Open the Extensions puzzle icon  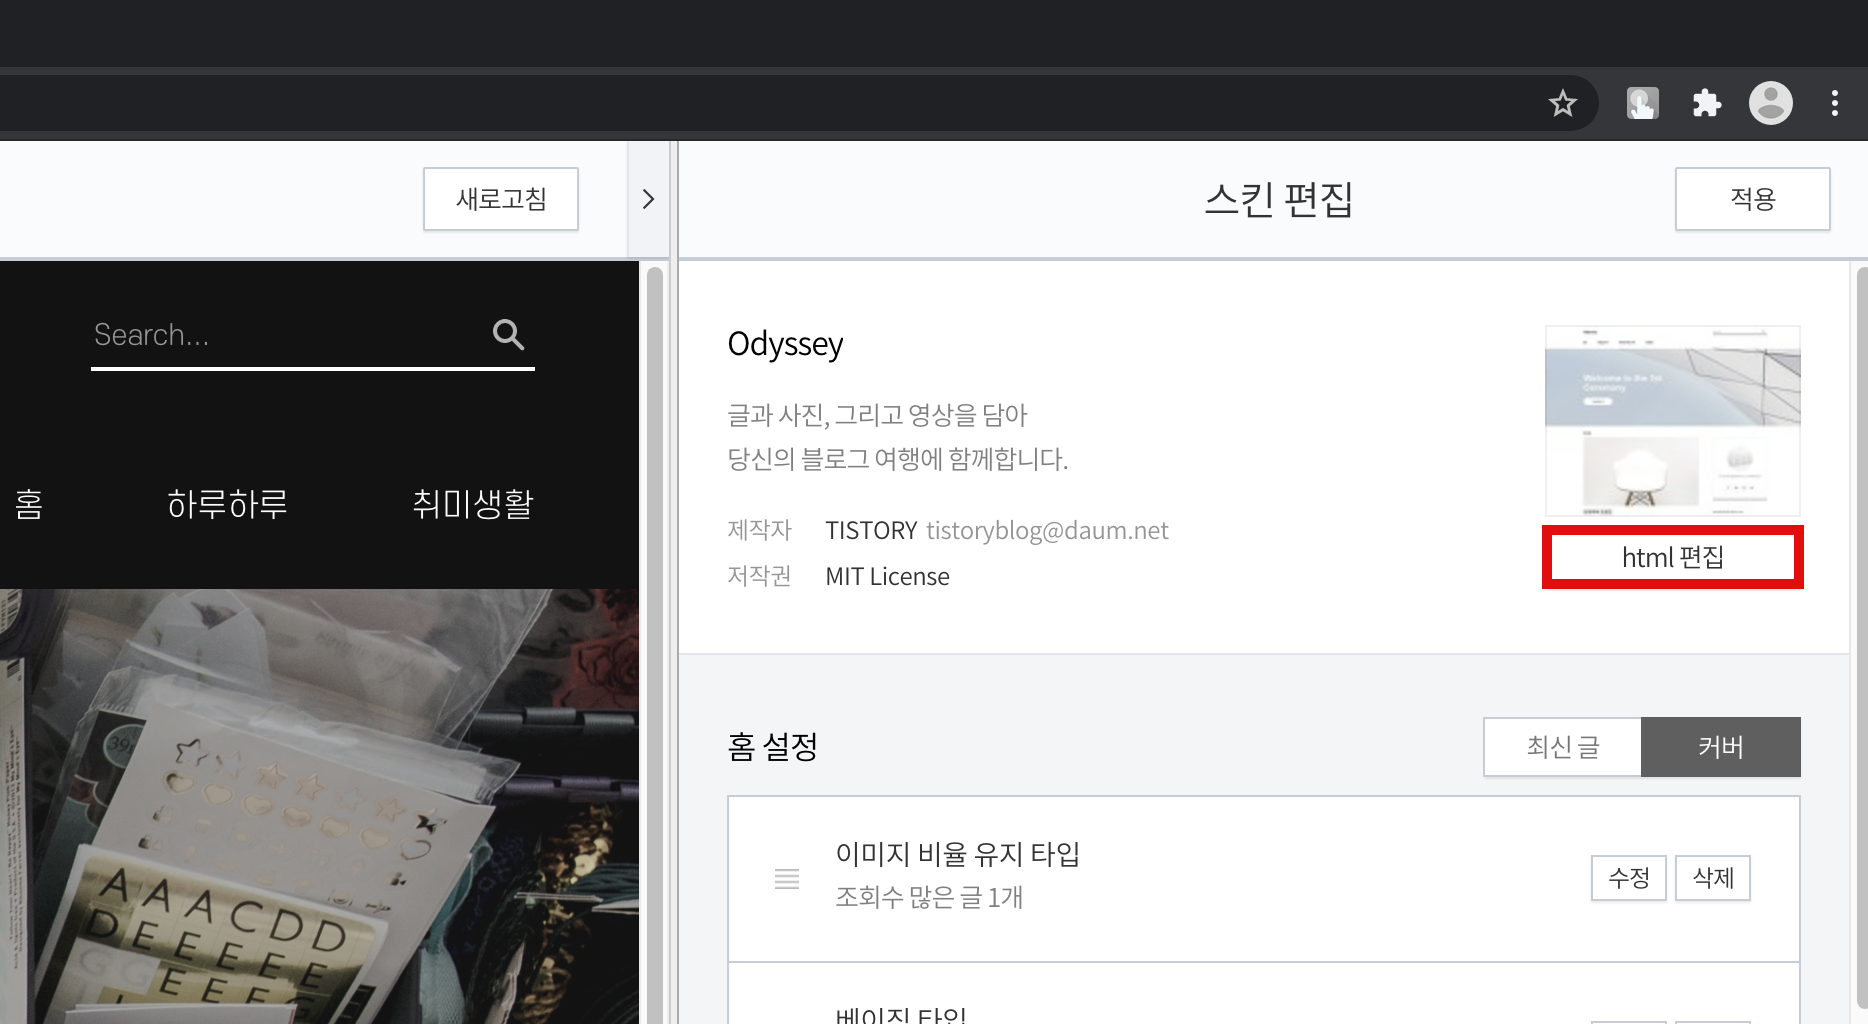(1706, 103)
